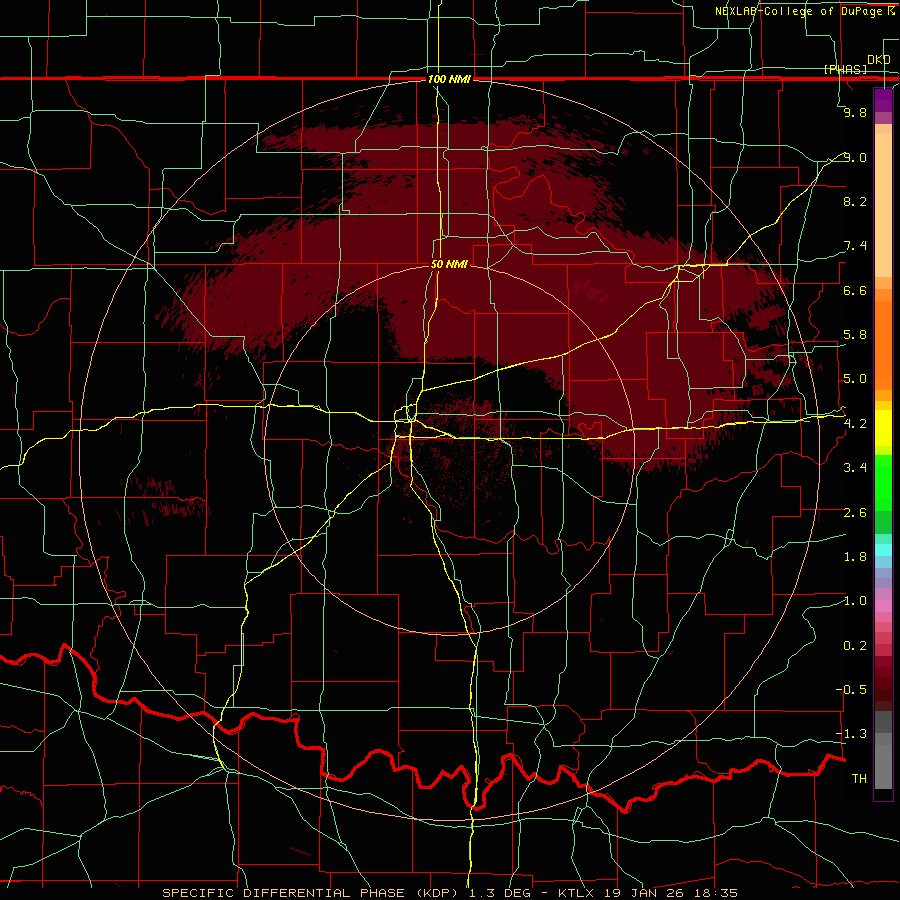Viewport: 900px width, 900px height.
Task: Click the 19 JAN 26 date text
Action: coord(642,893)
